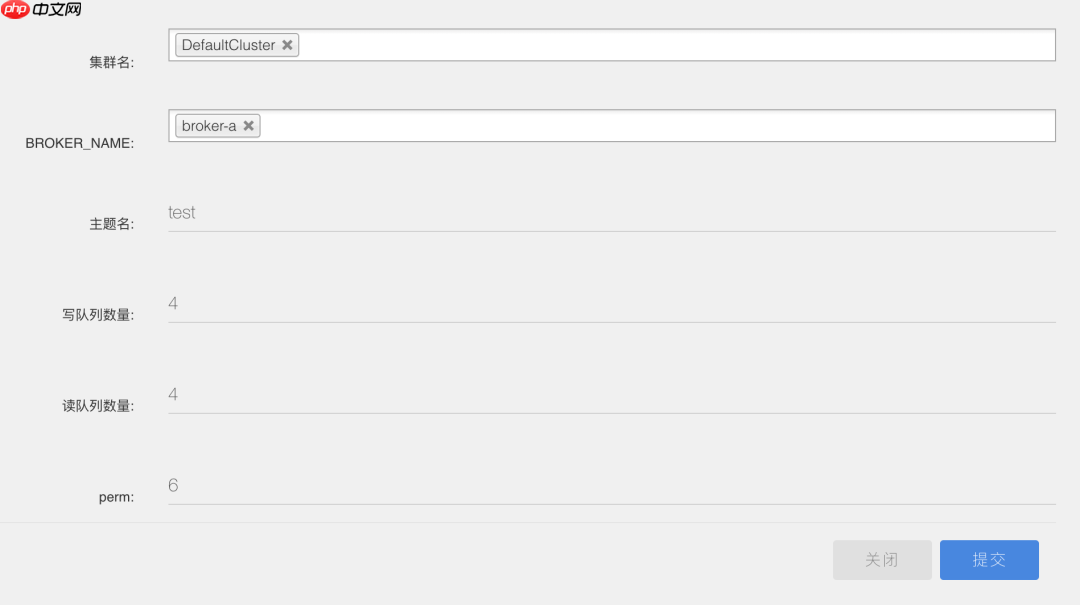Click the 中文网 site name text
The width and height of the screenshot is (1080, 605).
point(57,9)
